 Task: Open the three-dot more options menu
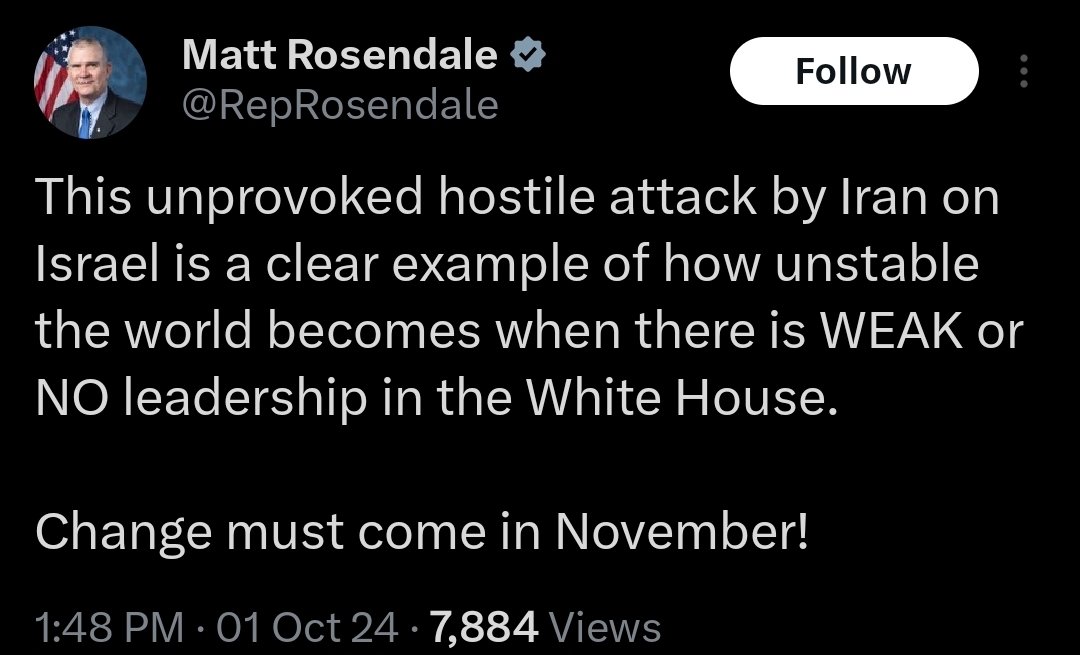click(1022, 72)
